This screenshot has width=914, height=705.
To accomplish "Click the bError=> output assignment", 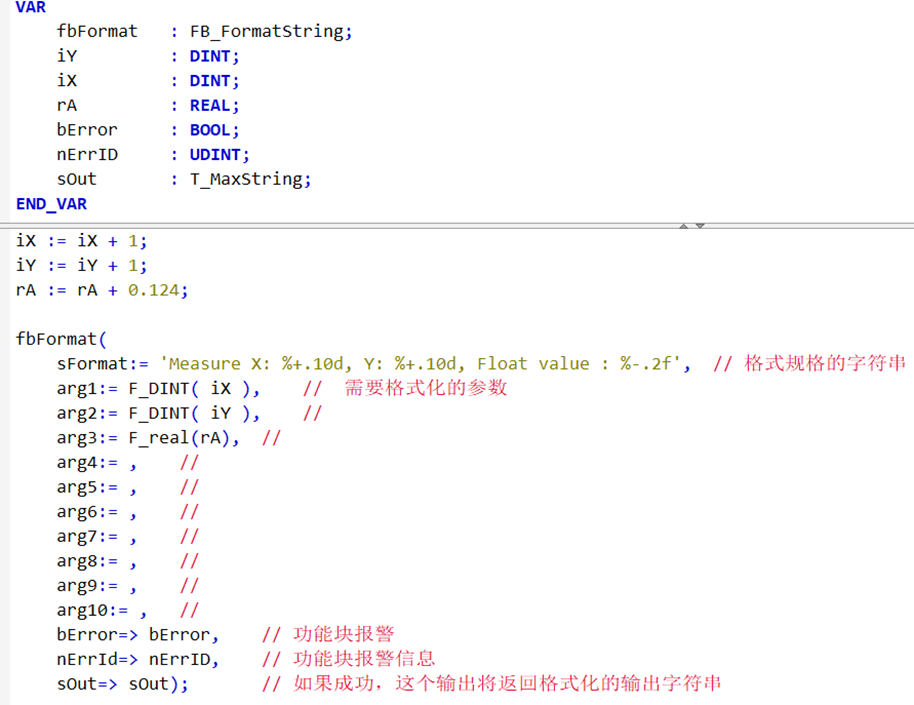I will click(138, 635).
